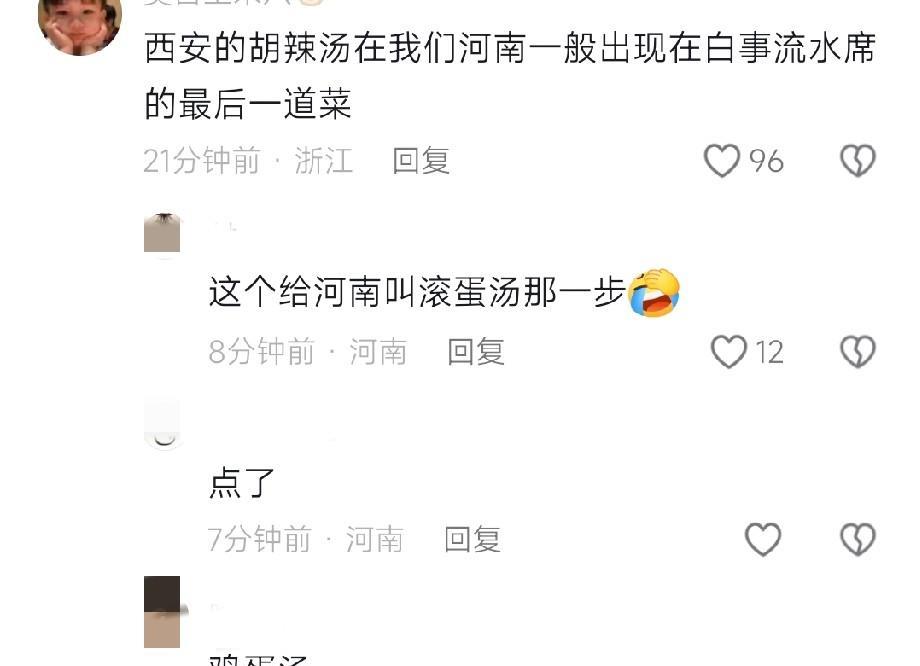920x666 pixels.
Task: Reply to the 7分钟前 Henan comment
Action: point(472,539)
